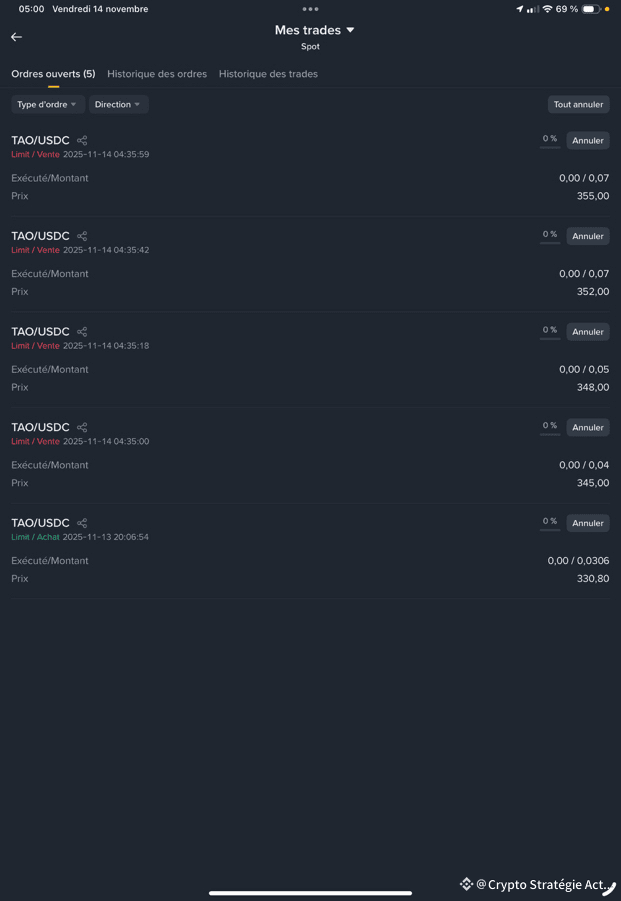
Task: Open the Direction filter dropdown
Action: tap(118, 104)
